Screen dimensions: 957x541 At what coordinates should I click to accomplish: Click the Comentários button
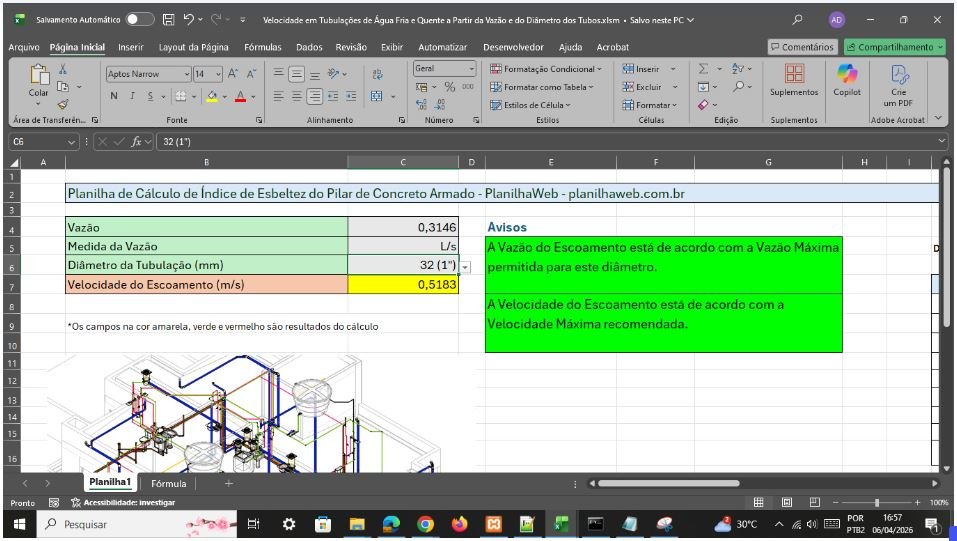point(801,47)
